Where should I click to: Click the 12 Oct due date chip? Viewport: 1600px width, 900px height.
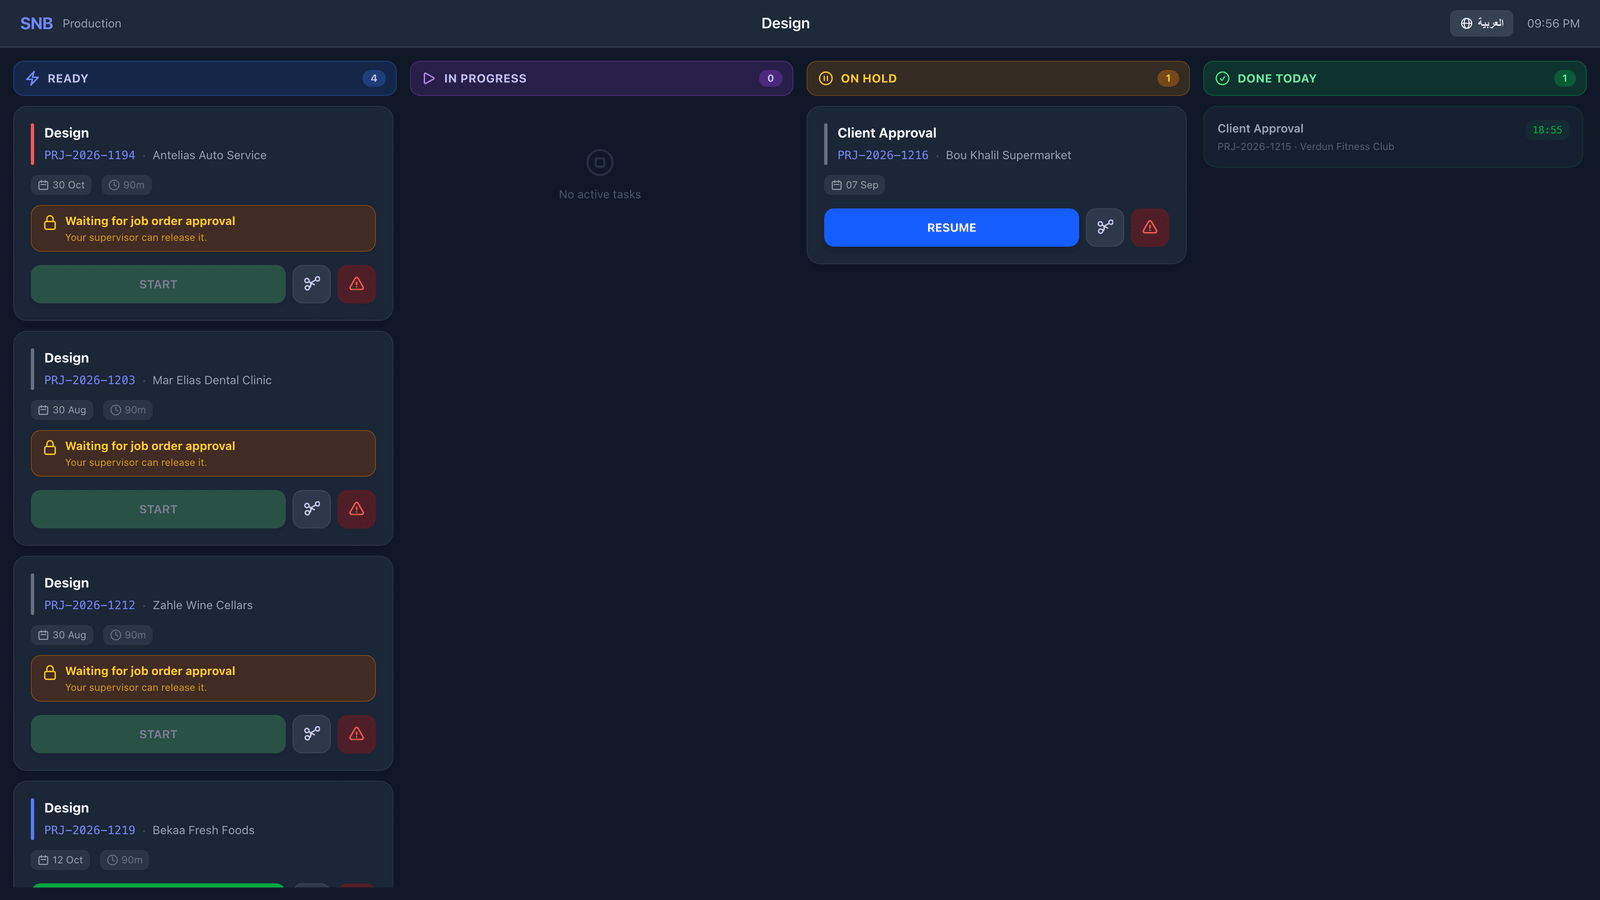(60, 860)
